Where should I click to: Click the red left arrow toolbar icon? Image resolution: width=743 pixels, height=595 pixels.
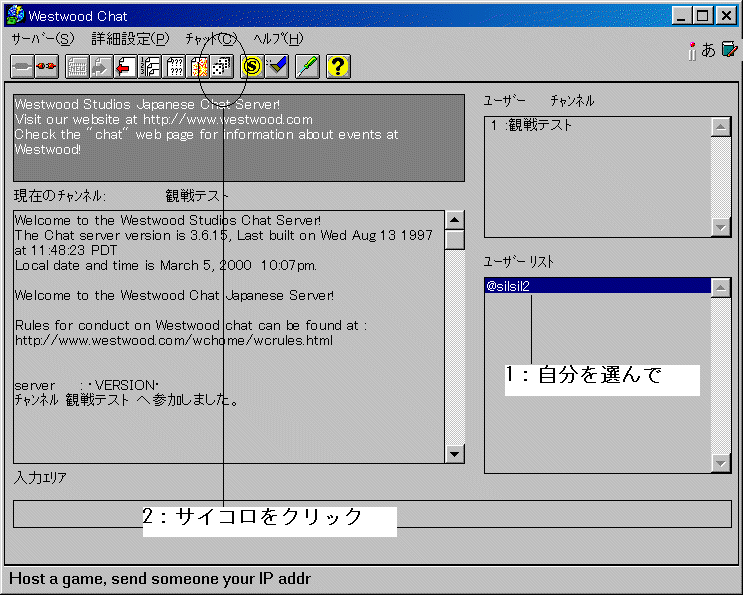pyautogui.click(x=125, y=67)
